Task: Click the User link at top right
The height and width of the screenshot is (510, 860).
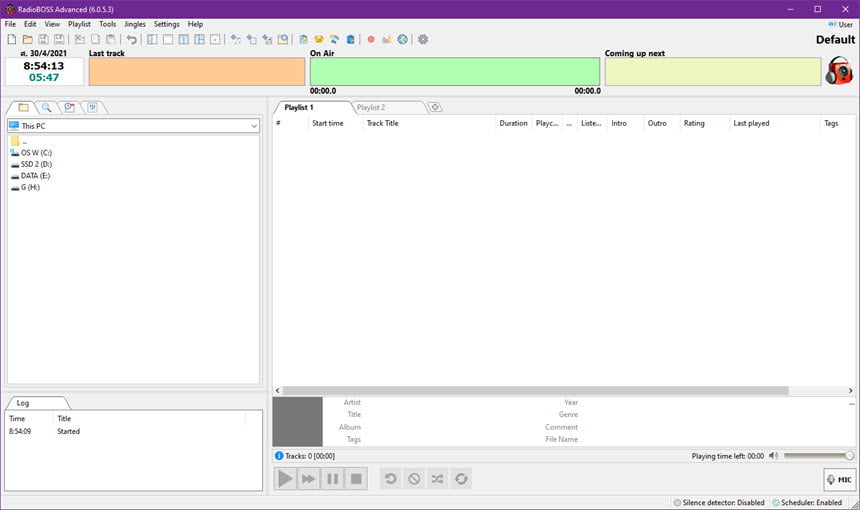Action: (x=841, y=24)
